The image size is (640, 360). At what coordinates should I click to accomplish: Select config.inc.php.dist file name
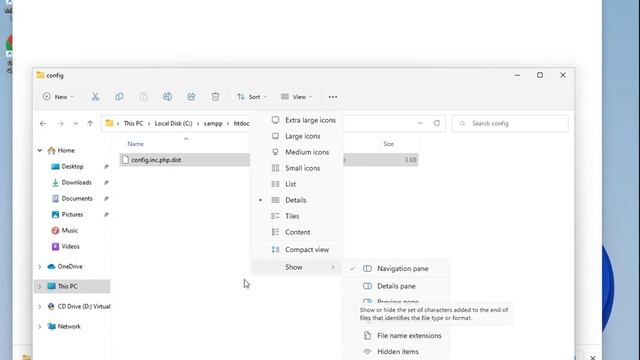point(156,160)
